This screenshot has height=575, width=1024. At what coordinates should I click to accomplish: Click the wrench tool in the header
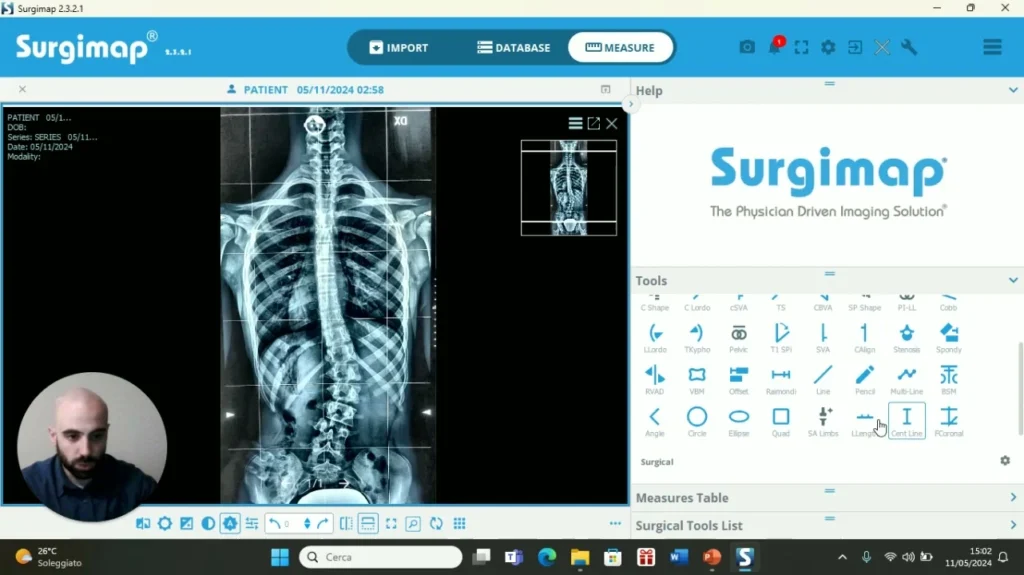(909, 47)
